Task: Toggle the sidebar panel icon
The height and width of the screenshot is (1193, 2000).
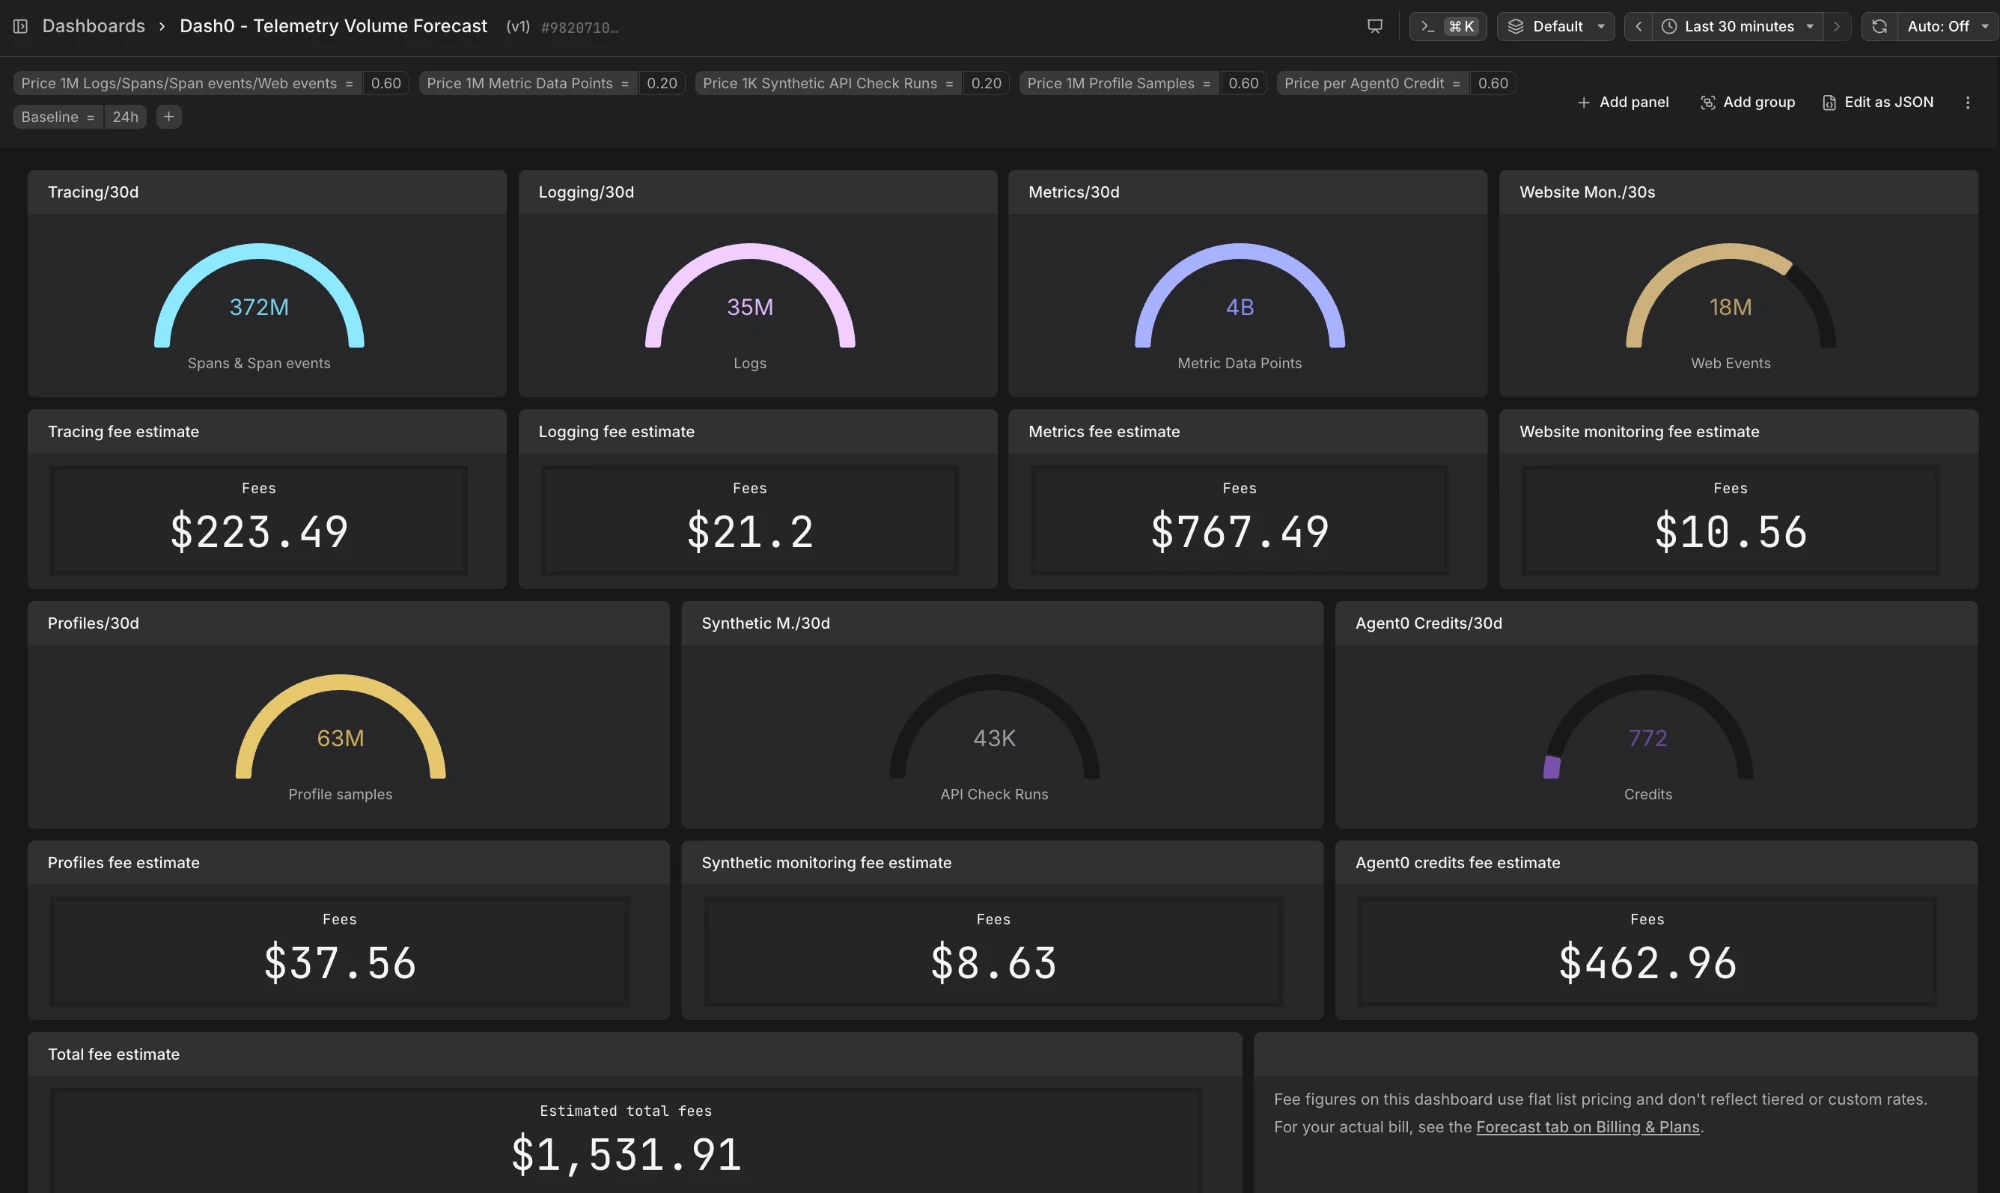Action: click(x=20, y=26)
